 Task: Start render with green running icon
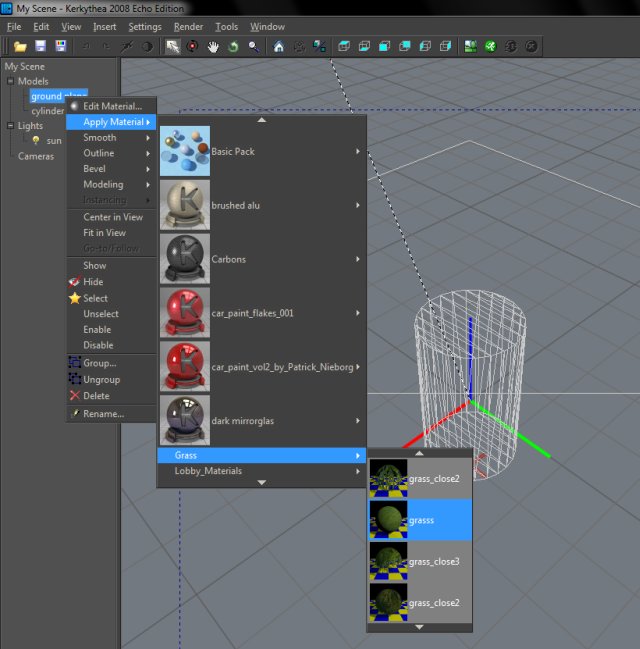tap(491, 46)
